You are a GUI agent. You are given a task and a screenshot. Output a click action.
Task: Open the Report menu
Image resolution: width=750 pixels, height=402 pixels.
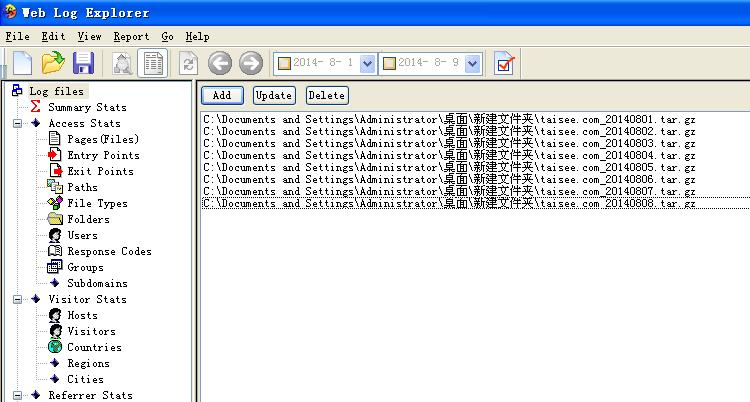(131, 36)
